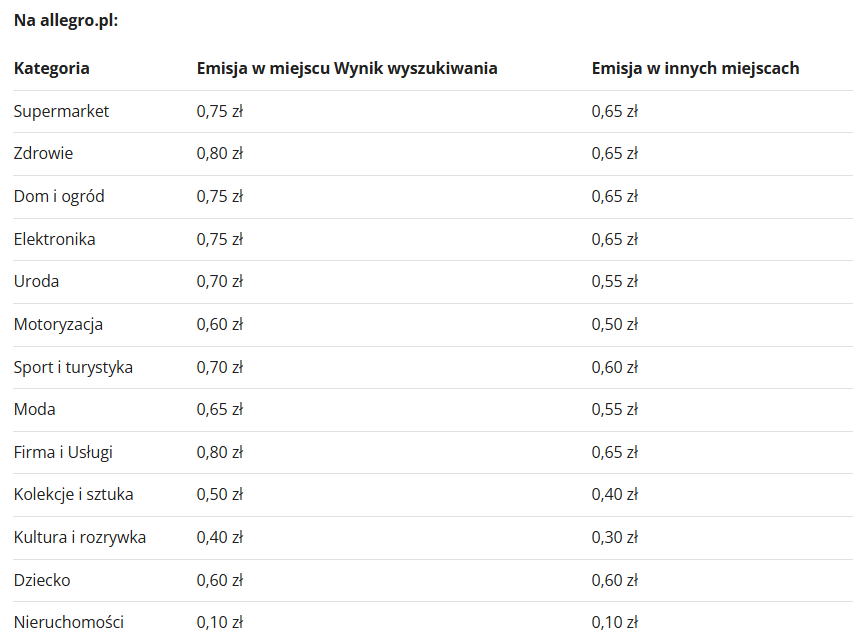The width and height of the screenshot is (867, 643).
Task: Select the Firma i Usługi cell
Action: click(x=63, y=452)
